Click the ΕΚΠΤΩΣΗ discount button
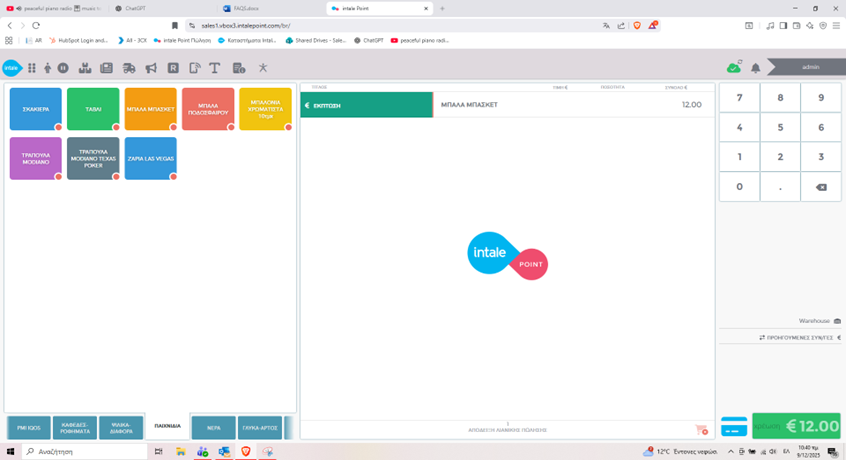 366,105
